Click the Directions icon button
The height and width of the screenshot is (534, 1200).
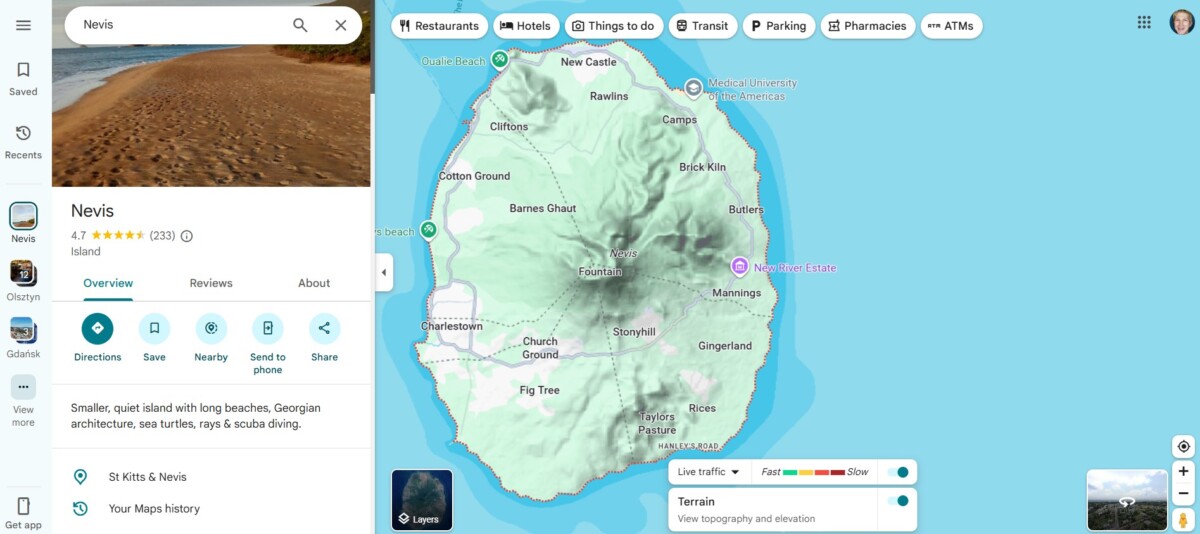tap(97, 328)
